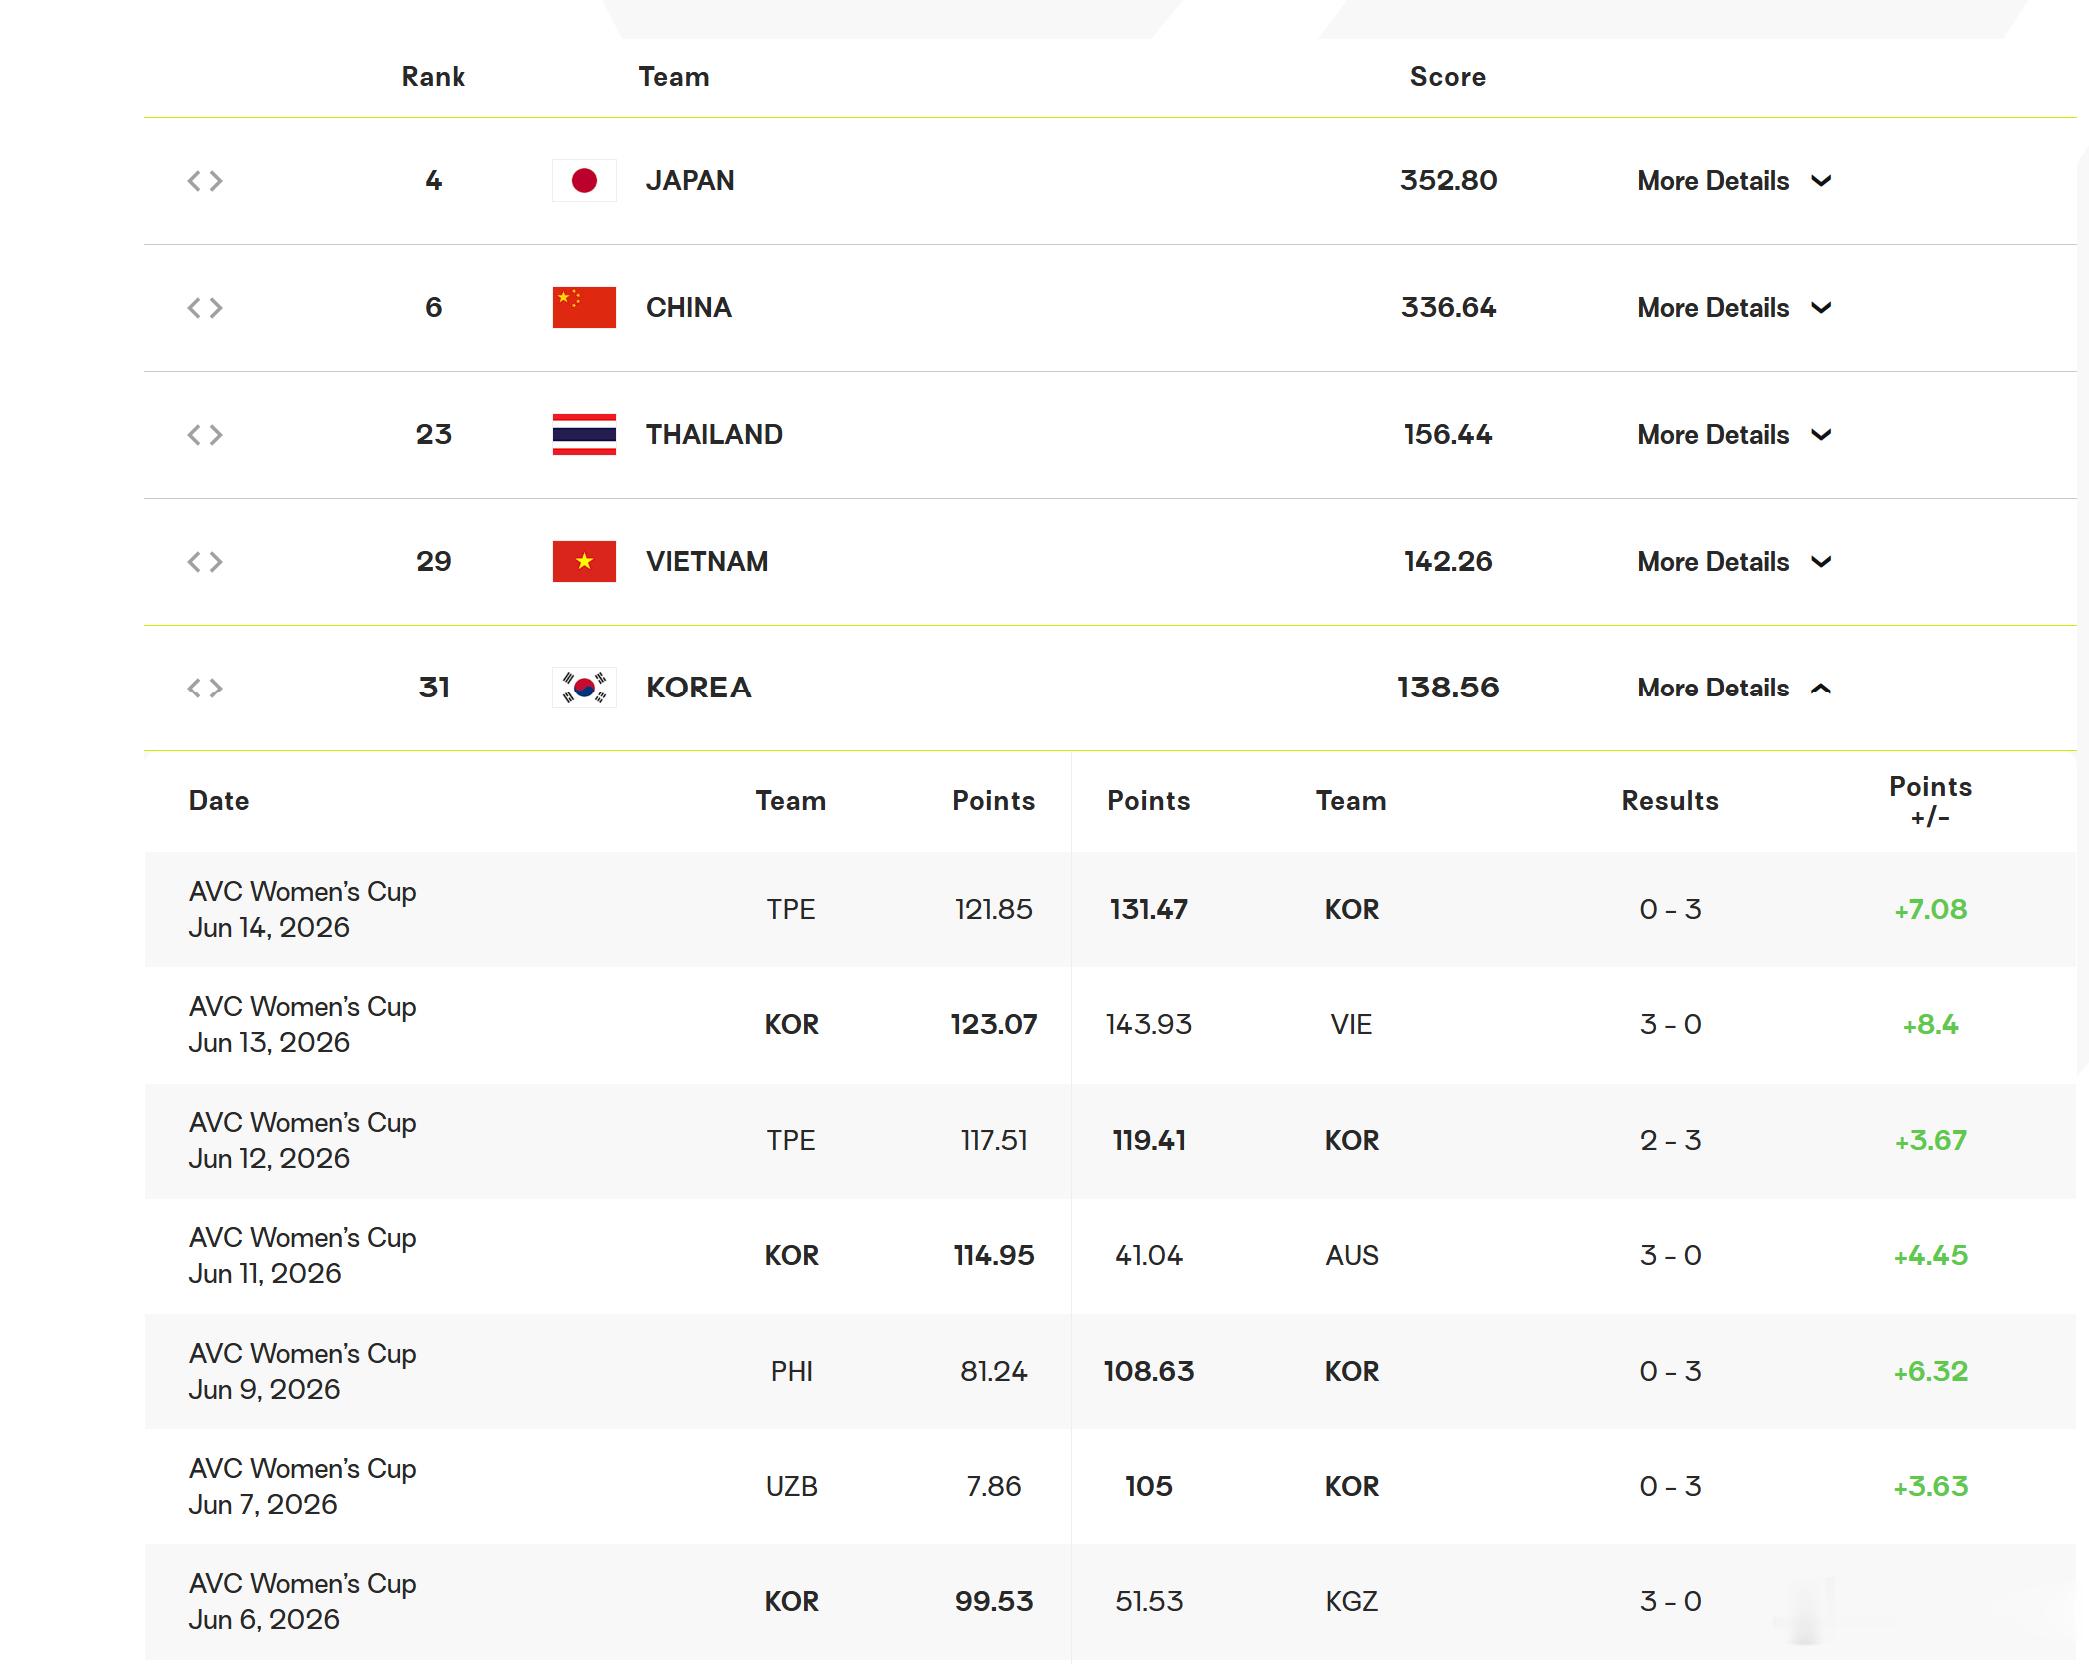2089x1664 pixels.
Task: Click the UZB team cell
Action: tap(791, 1486)
